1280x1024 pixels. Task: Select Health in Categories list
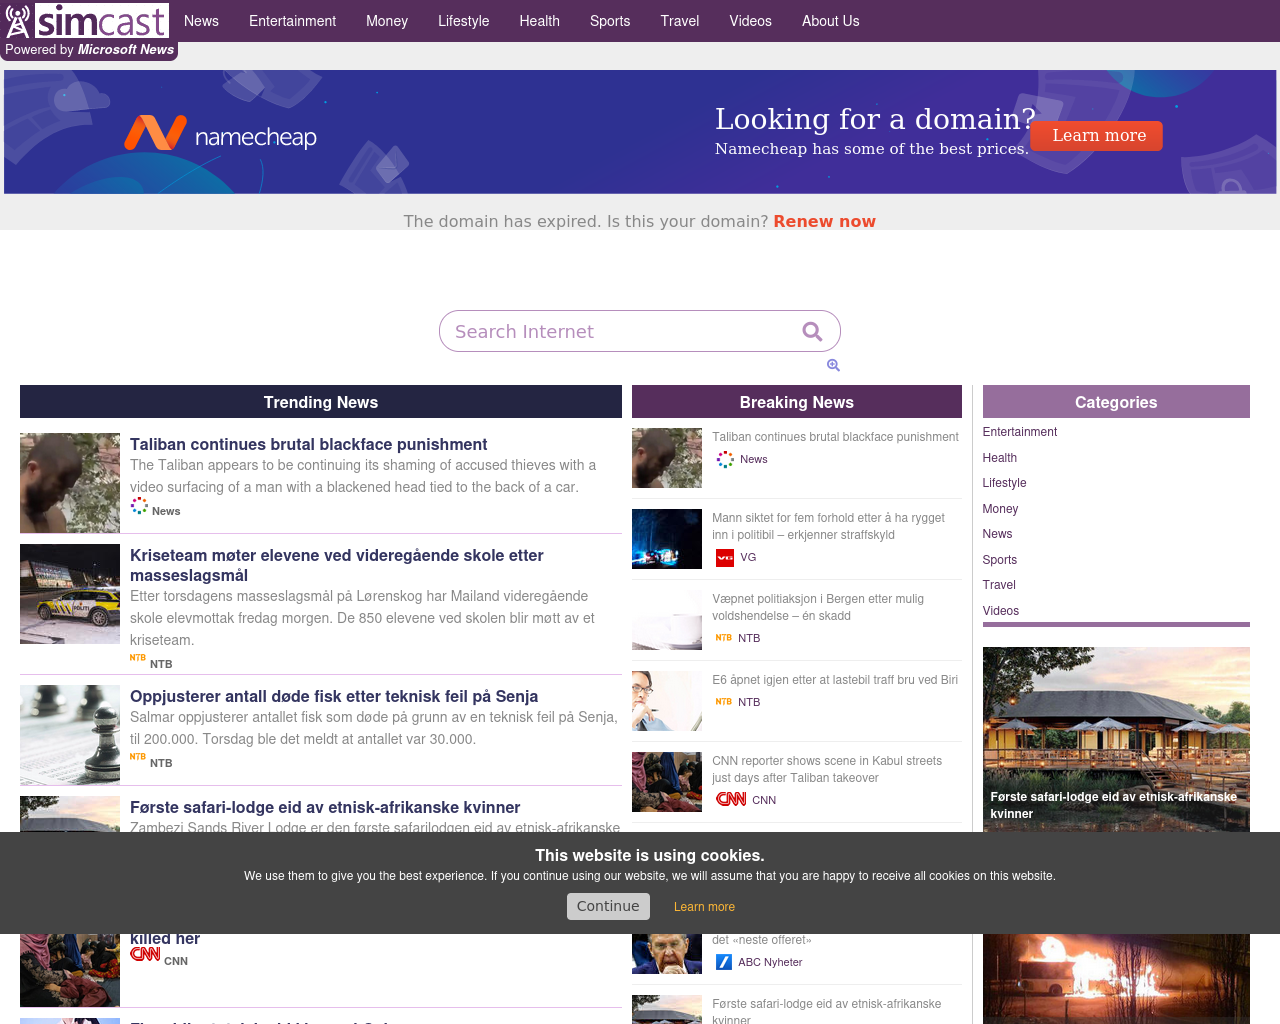999,458
